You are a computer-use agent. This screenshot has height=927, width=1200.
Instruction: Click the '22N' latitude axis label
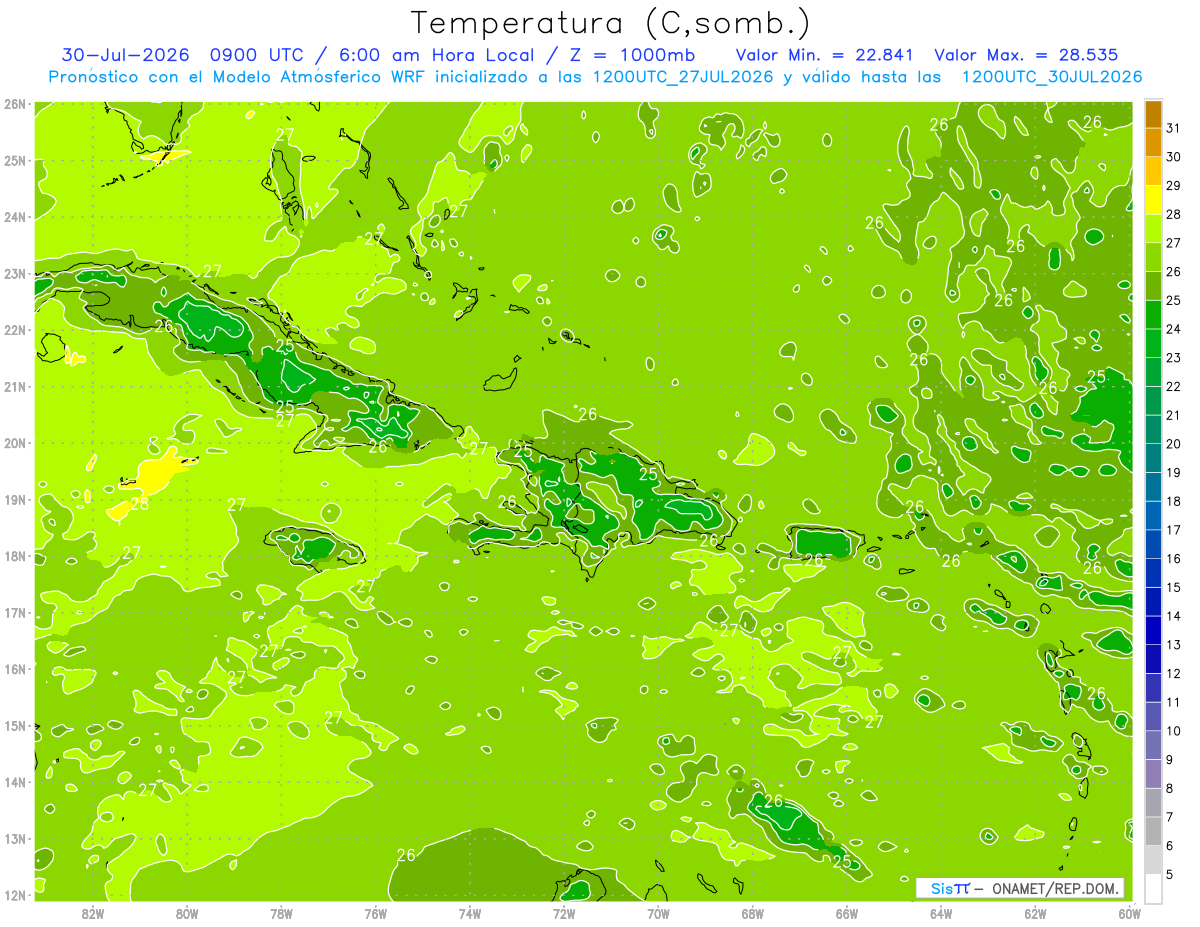click(x=14, y=330)
